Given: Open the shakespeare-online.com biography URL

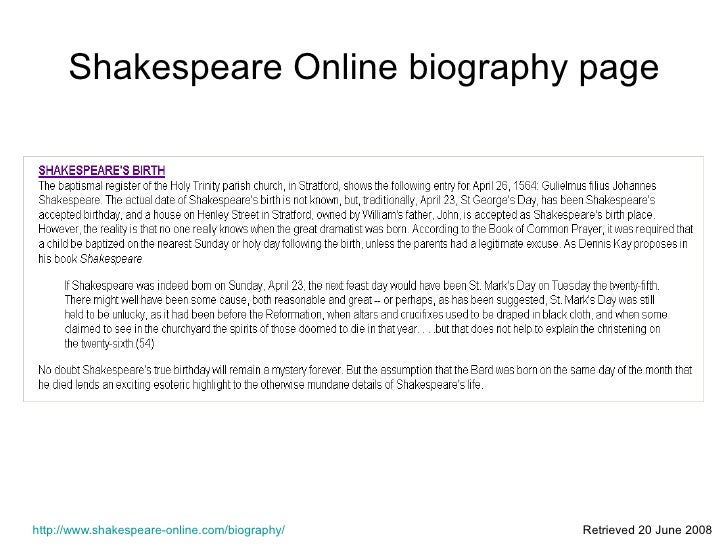Looking at the screenshot, I should (x=159, y=530).
